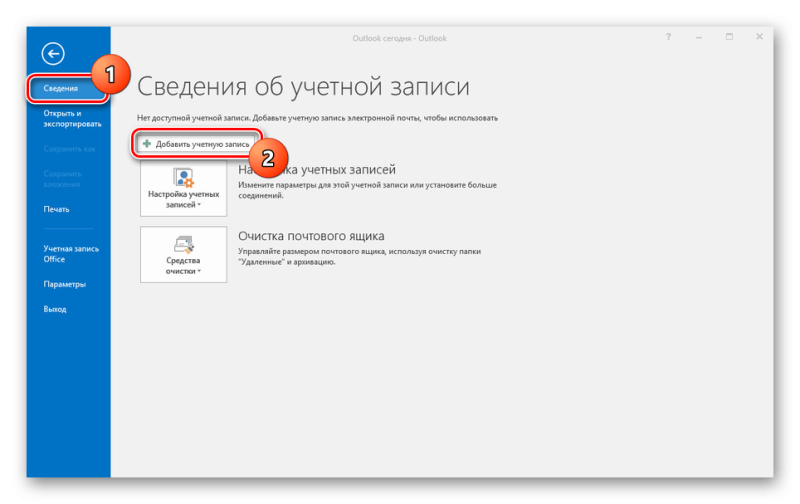Go back using the circled arrow icon
The image size is (800, 504).
click(x=53, y=54)
